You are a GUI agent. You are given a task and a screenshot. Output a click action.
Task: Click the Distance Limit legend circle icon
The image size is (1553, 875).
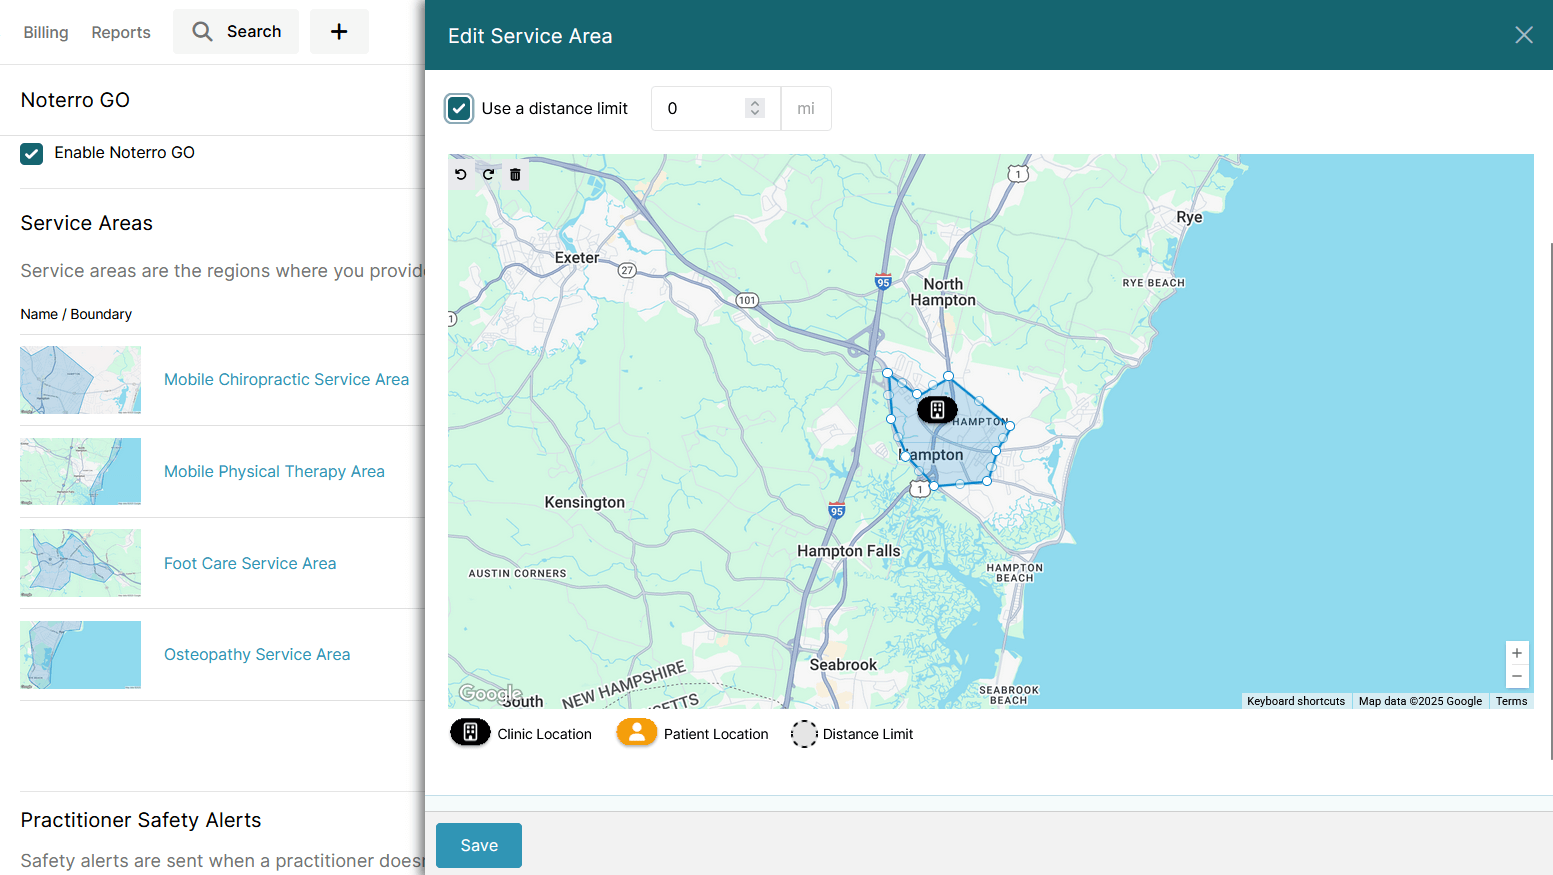pos(804,734)
